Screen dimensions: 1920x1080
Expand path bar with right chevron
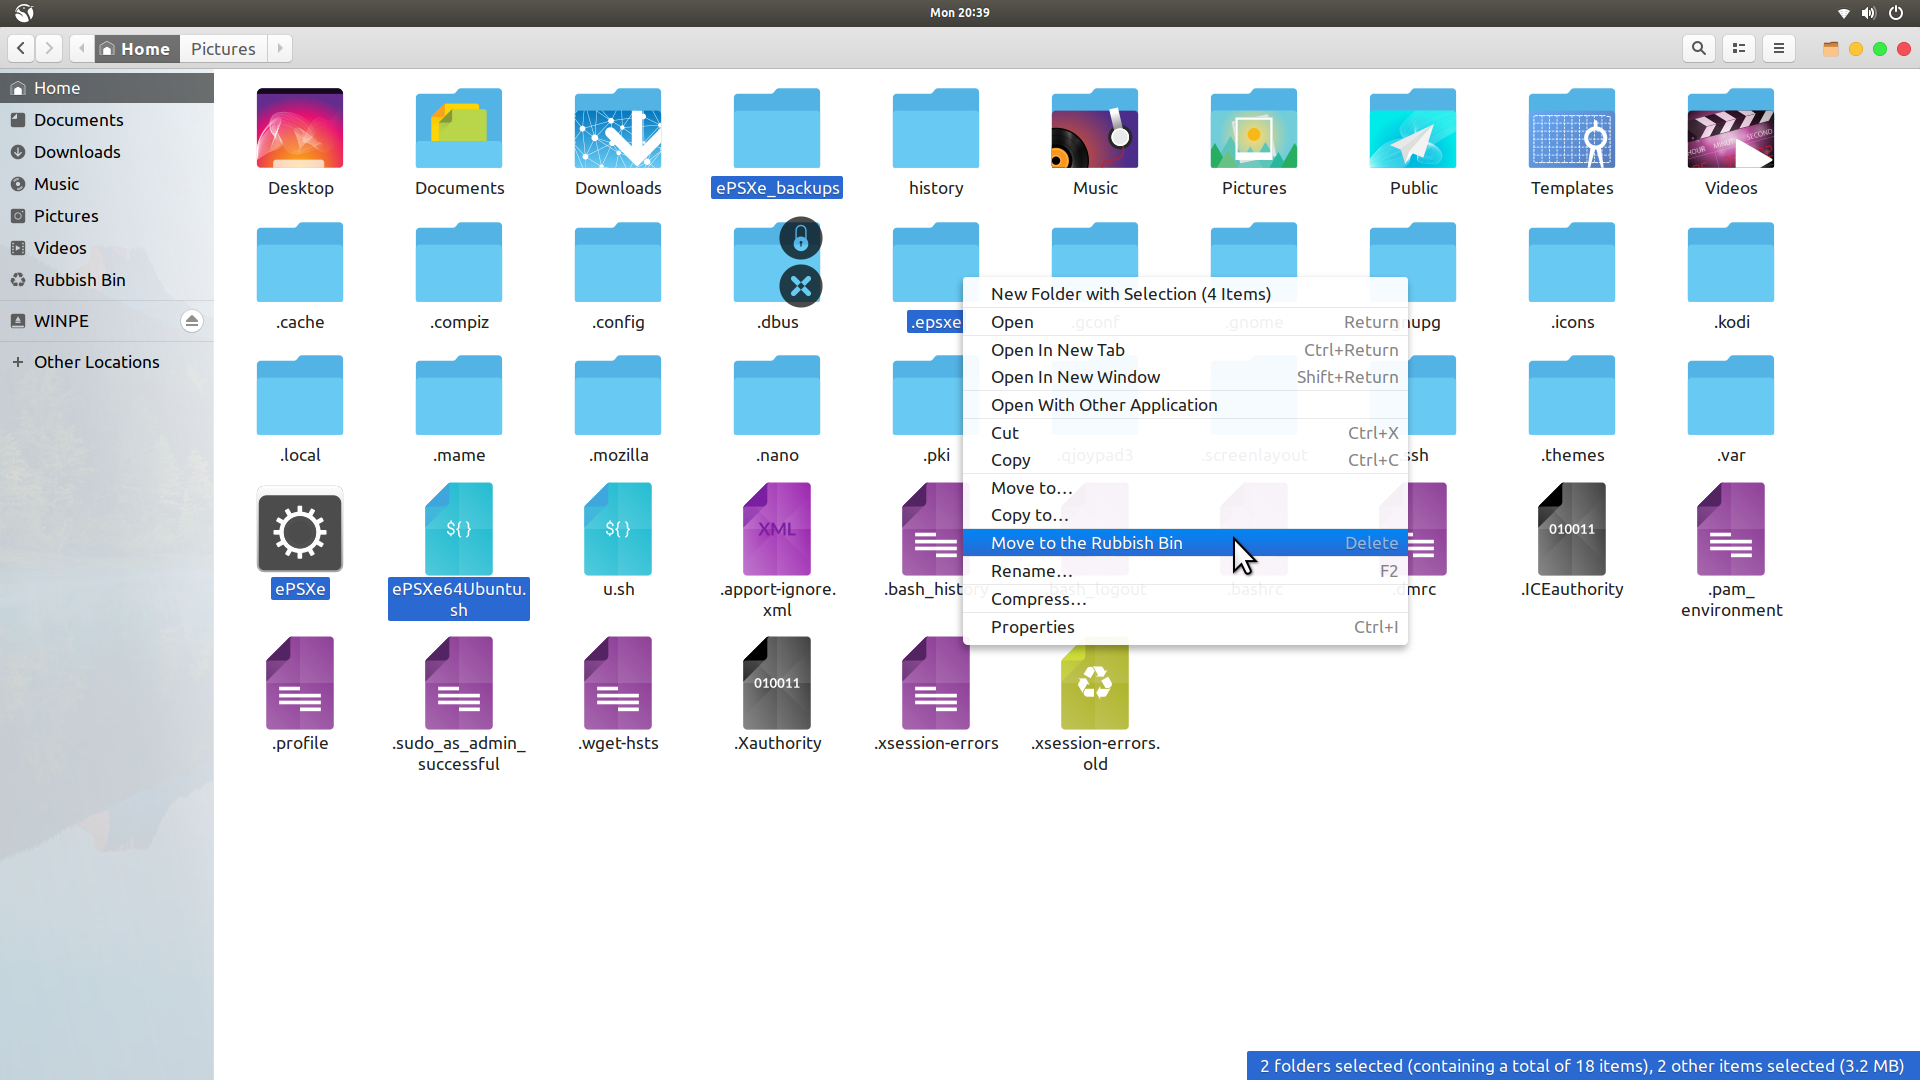(280, 48)
